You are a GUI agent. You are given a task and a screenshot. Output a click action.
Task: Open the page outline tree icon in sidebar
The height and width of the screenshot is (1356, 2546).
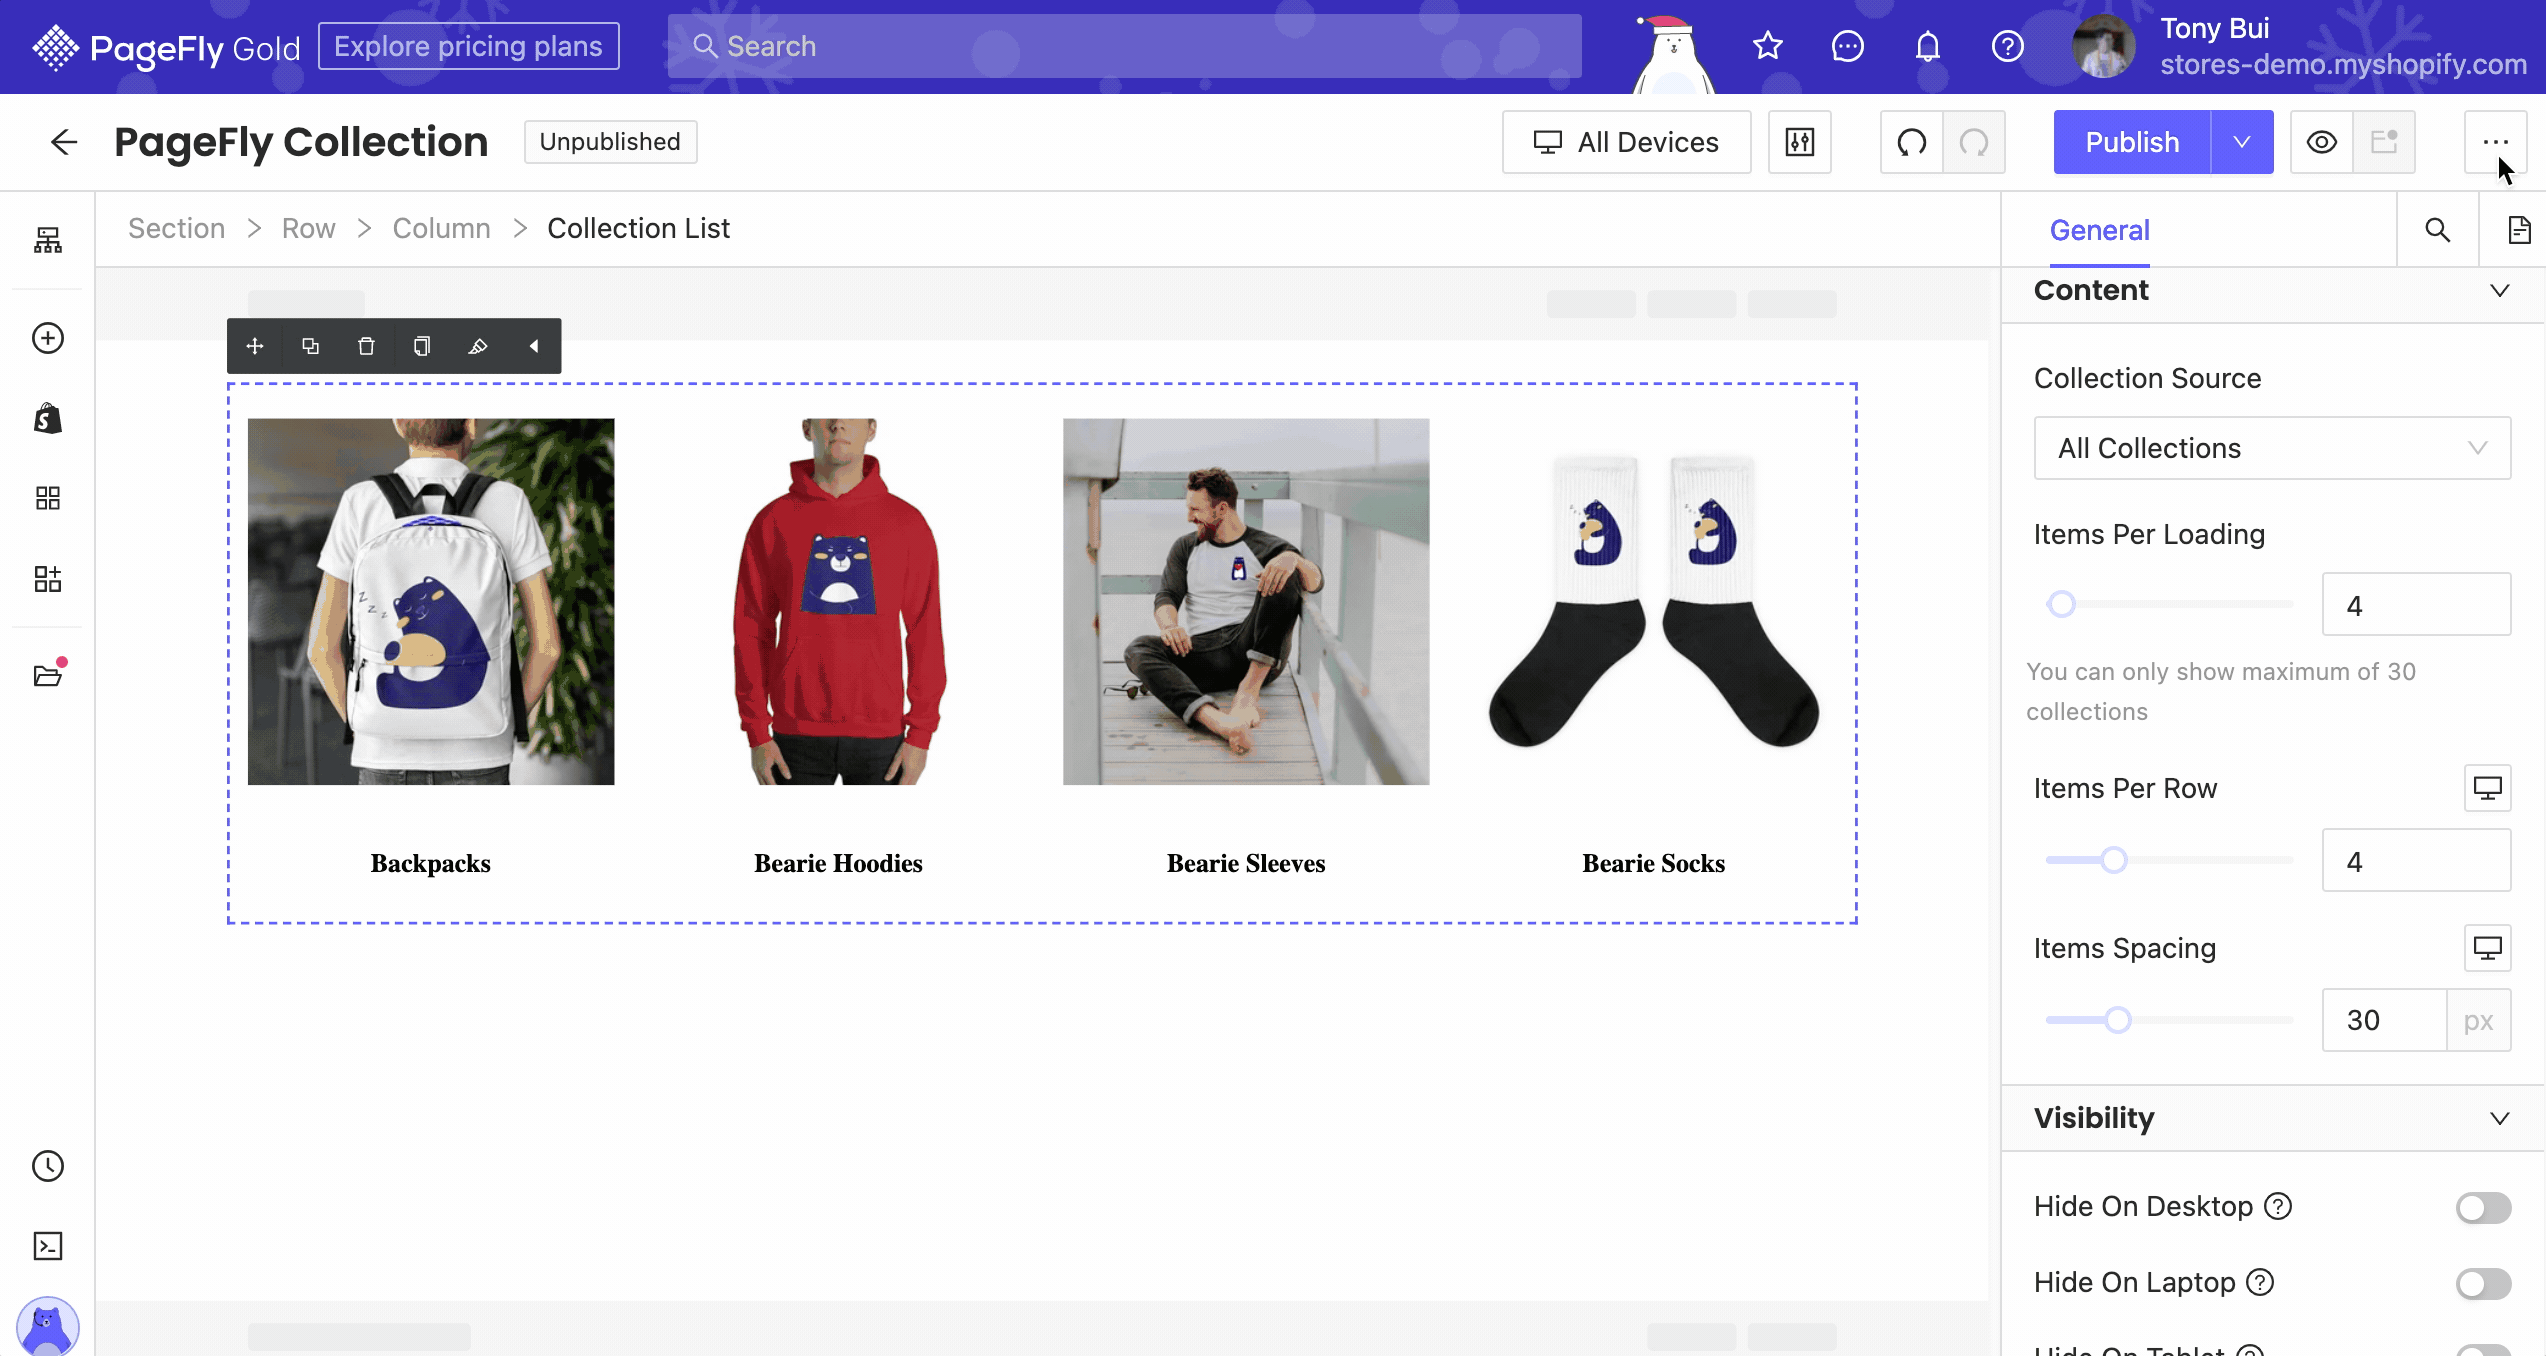point(48,240)
